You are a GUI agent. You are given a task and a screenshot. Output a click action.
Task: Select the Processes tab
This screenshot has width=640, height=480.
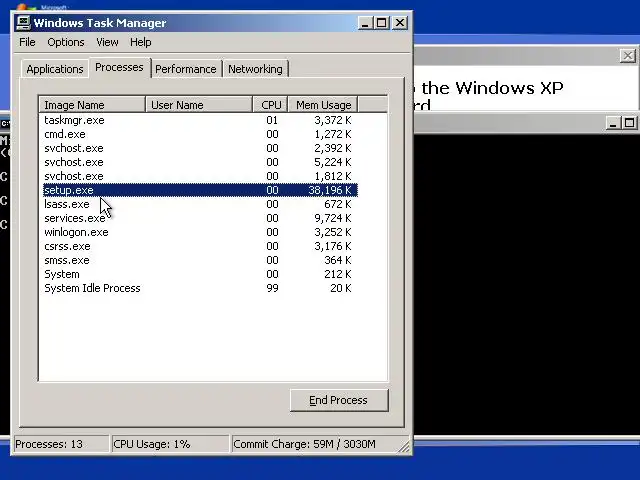point(119,67)
